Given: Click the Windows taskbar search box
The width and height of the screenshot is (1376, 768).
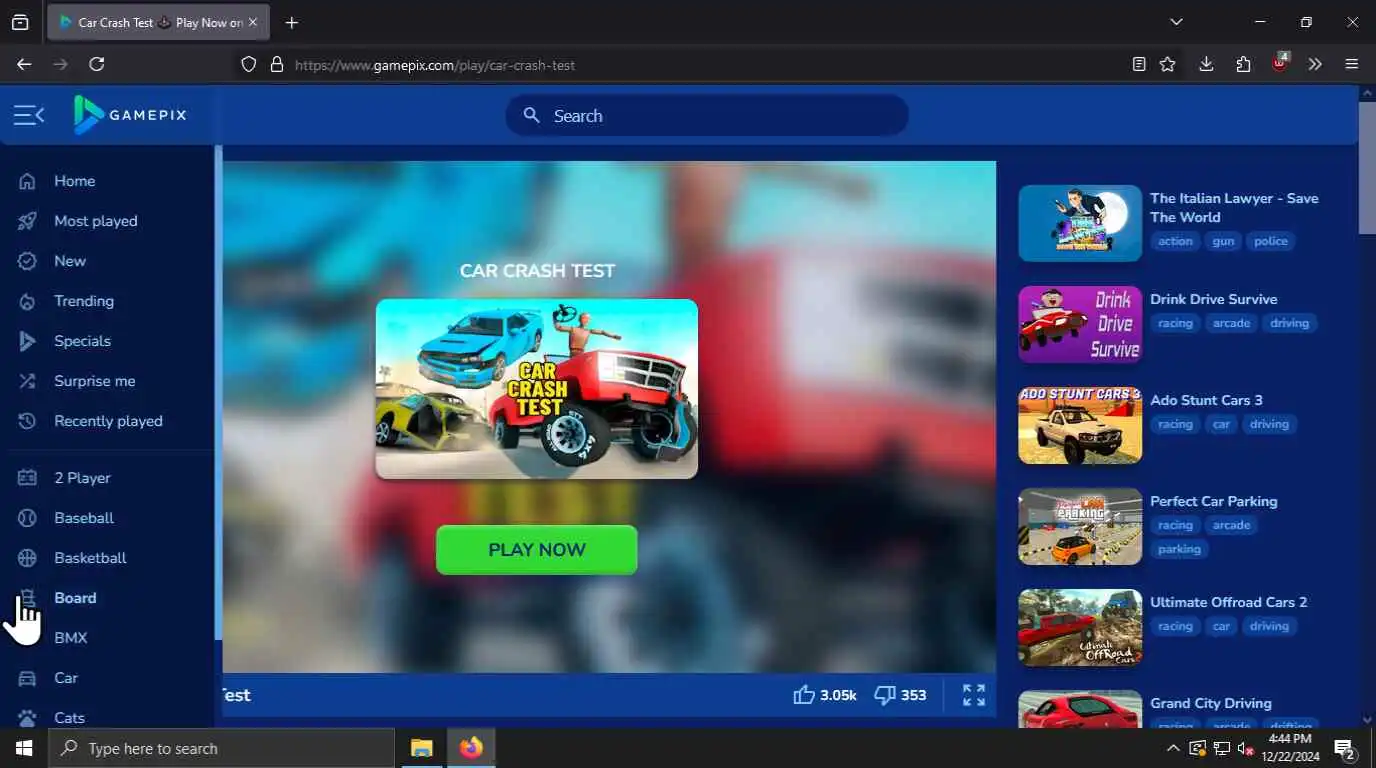Looking at the screenshot, I should click(222, 748).
